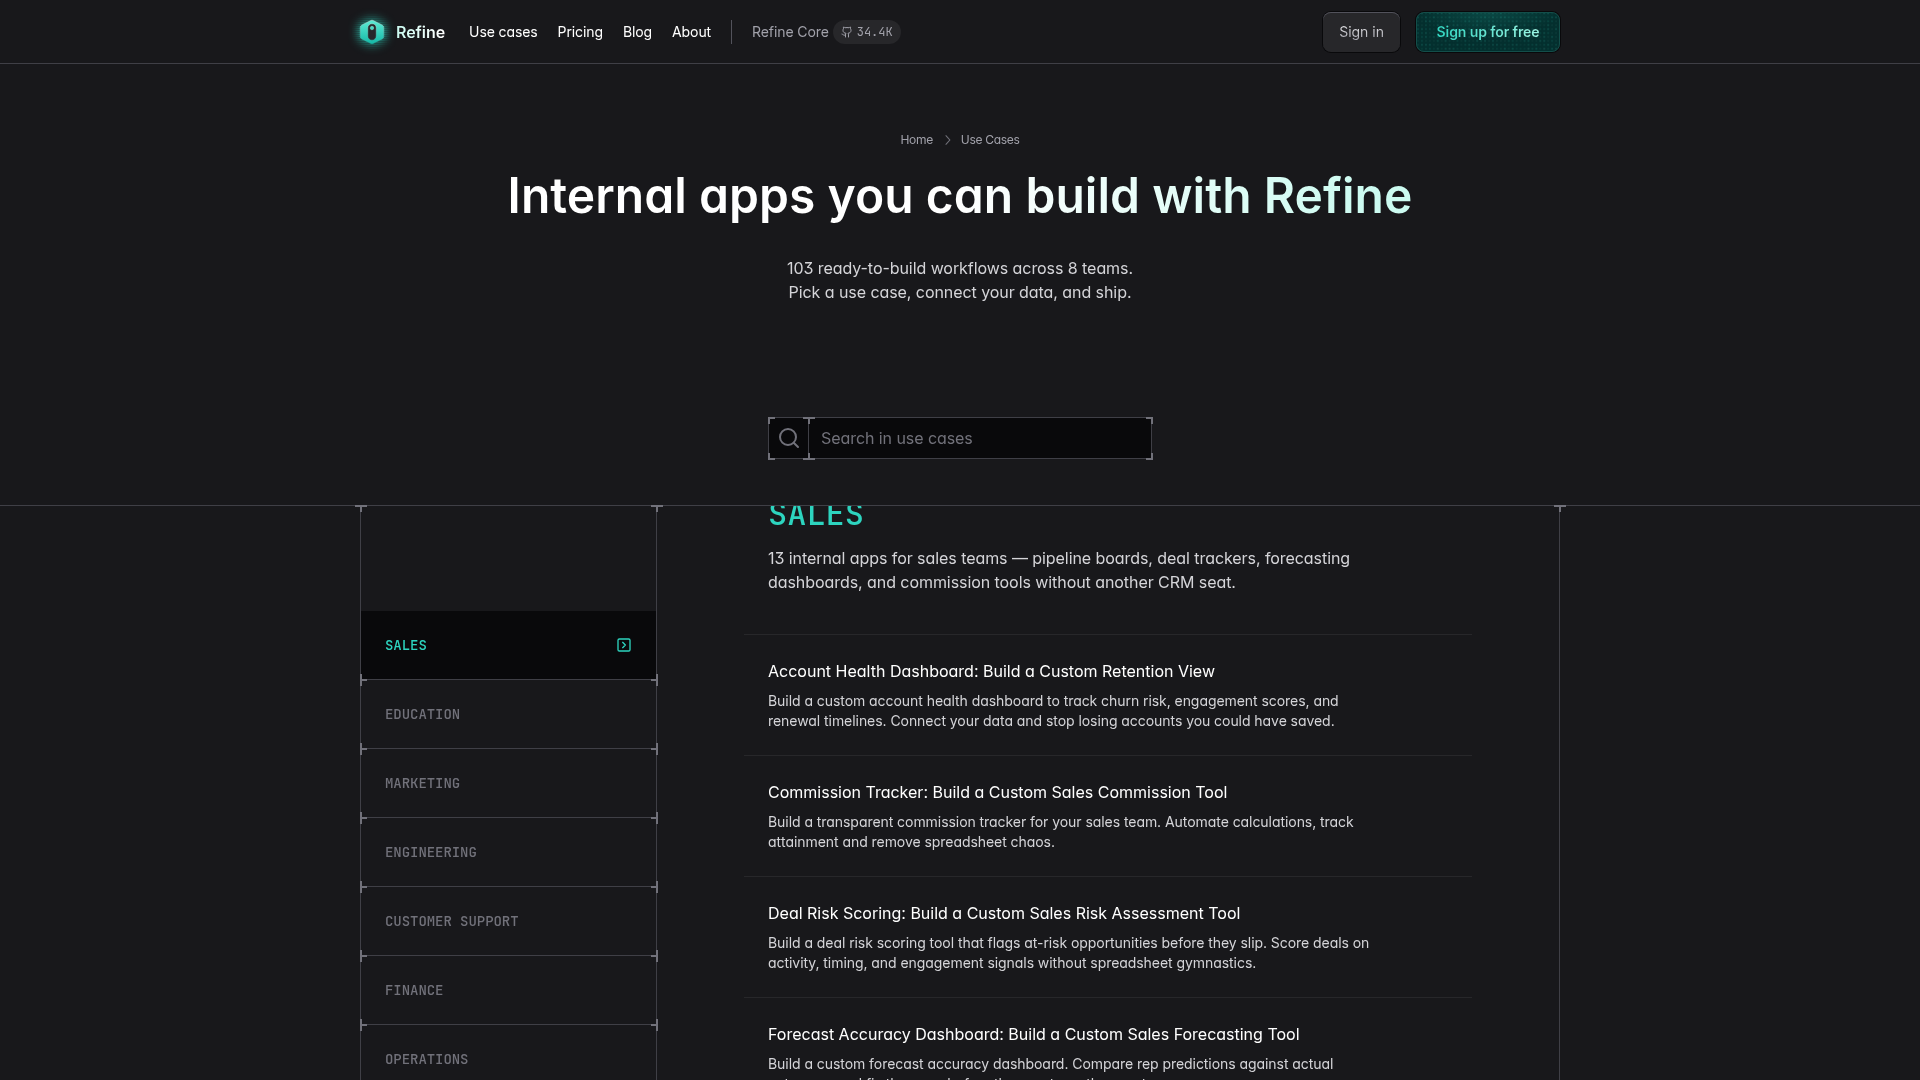Go to Home breadcrumb
The width and height of the screenshot is (1920, 1080).
click(916, 140)
